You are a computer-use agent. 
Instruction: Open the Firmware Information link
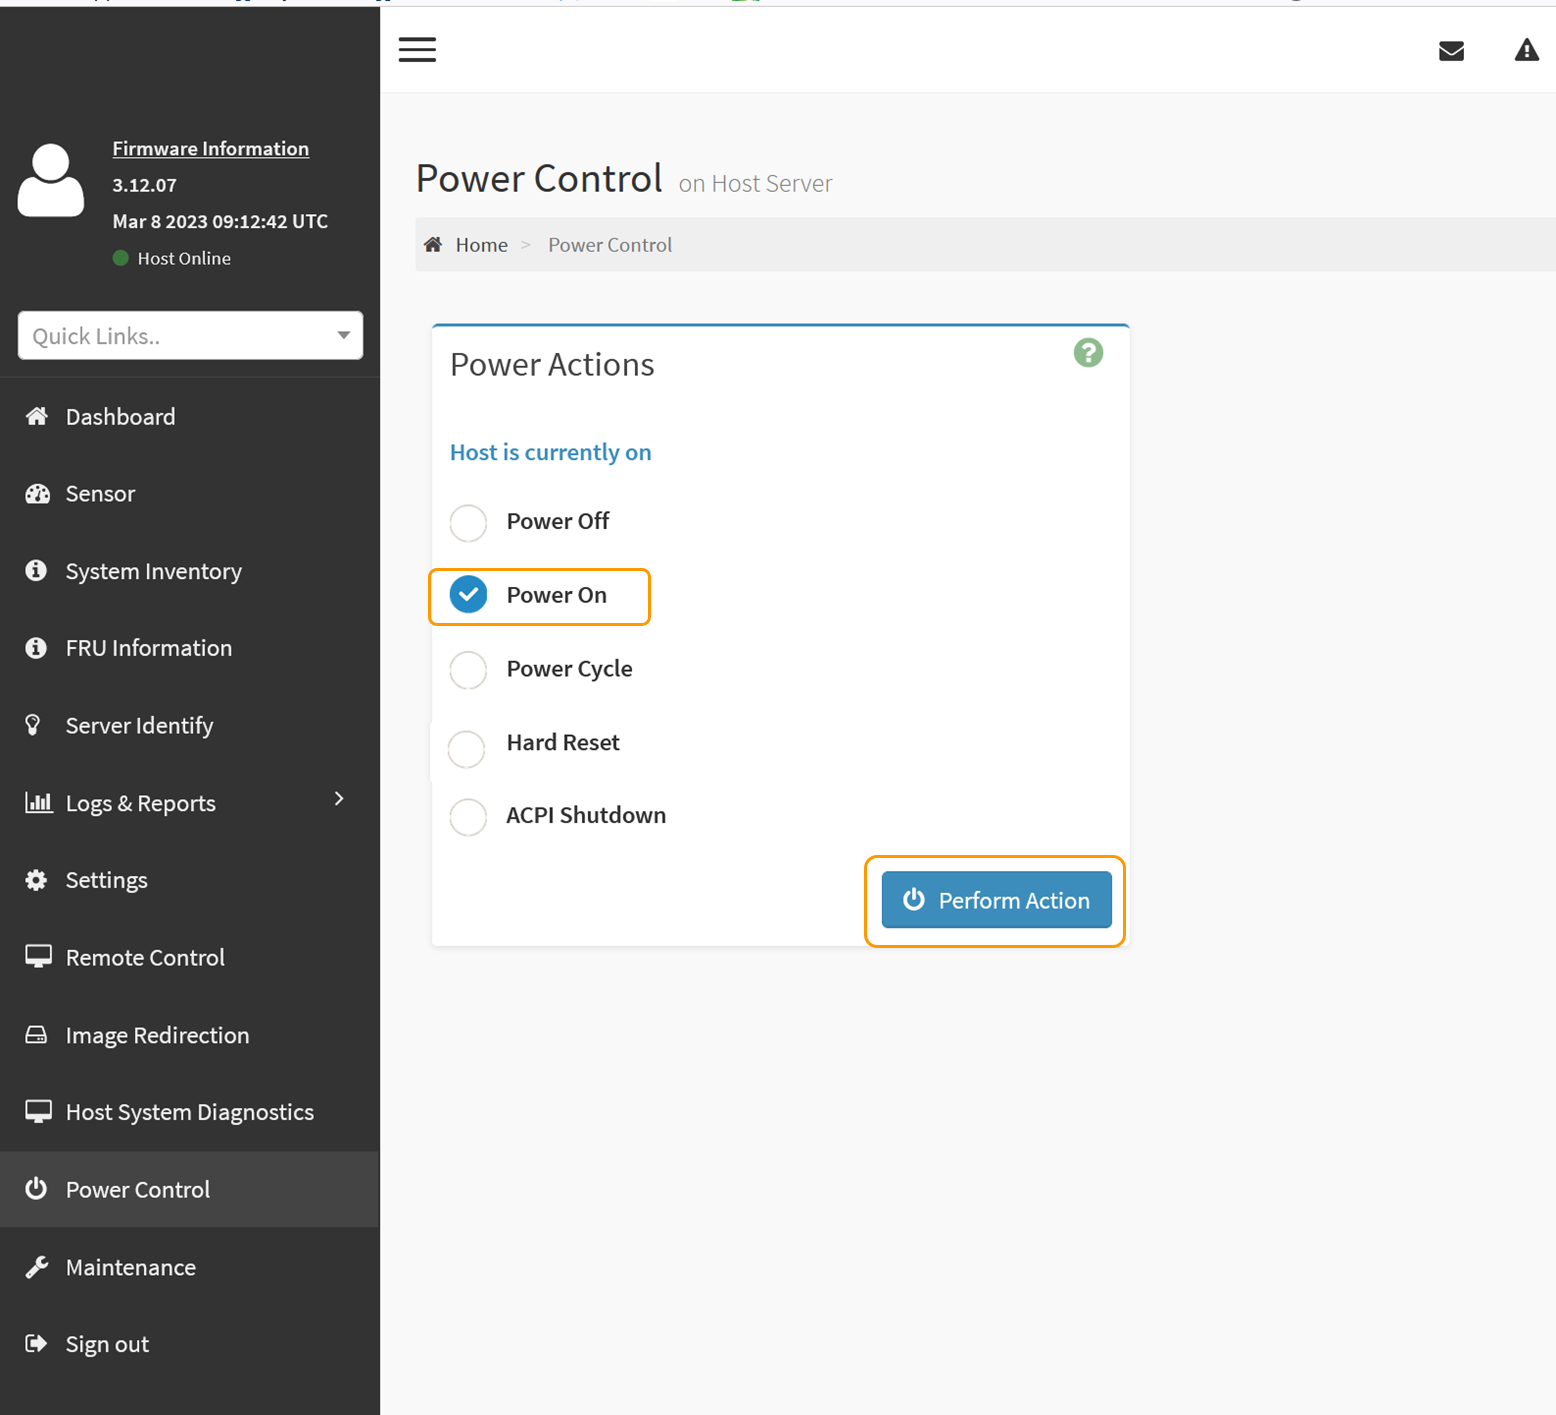(210, 148)
